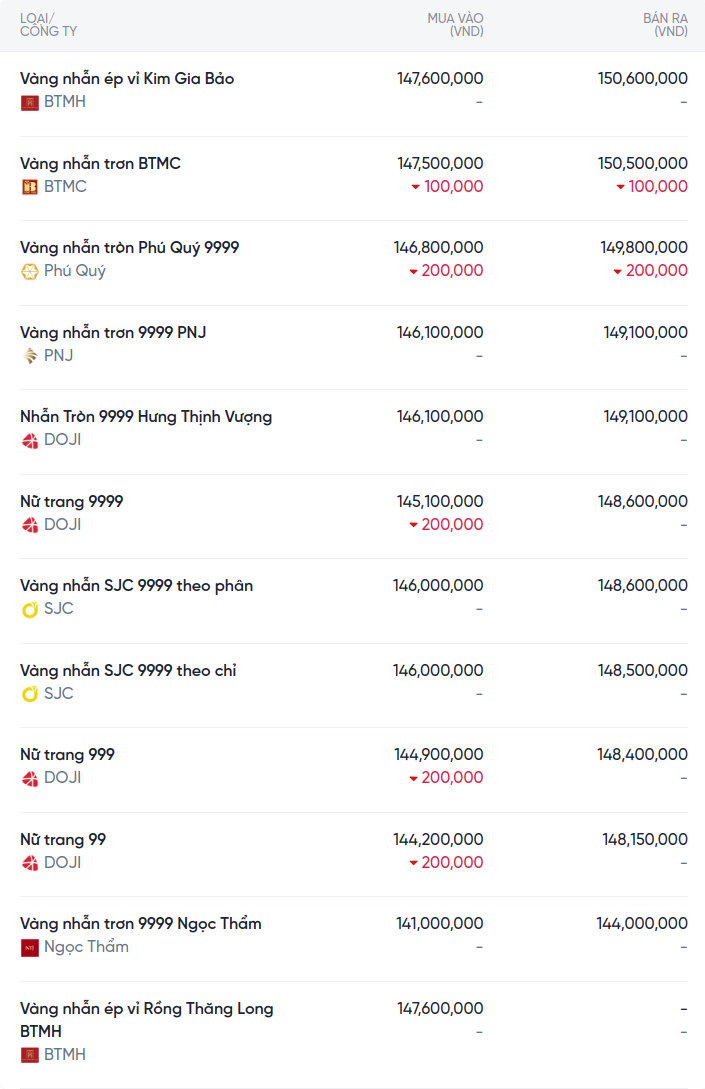Click DOJI logo under Nhẫn Tròn Hưng Thịnh Vượng

30,440
